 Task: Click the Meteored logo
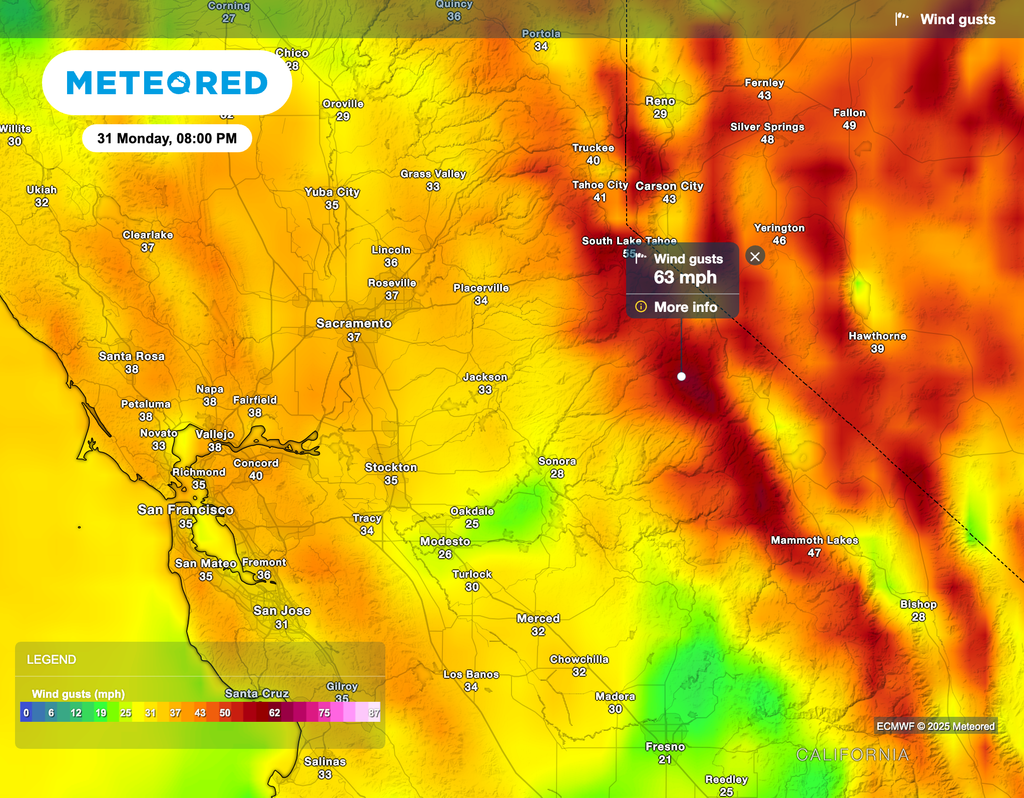[166, 82]
